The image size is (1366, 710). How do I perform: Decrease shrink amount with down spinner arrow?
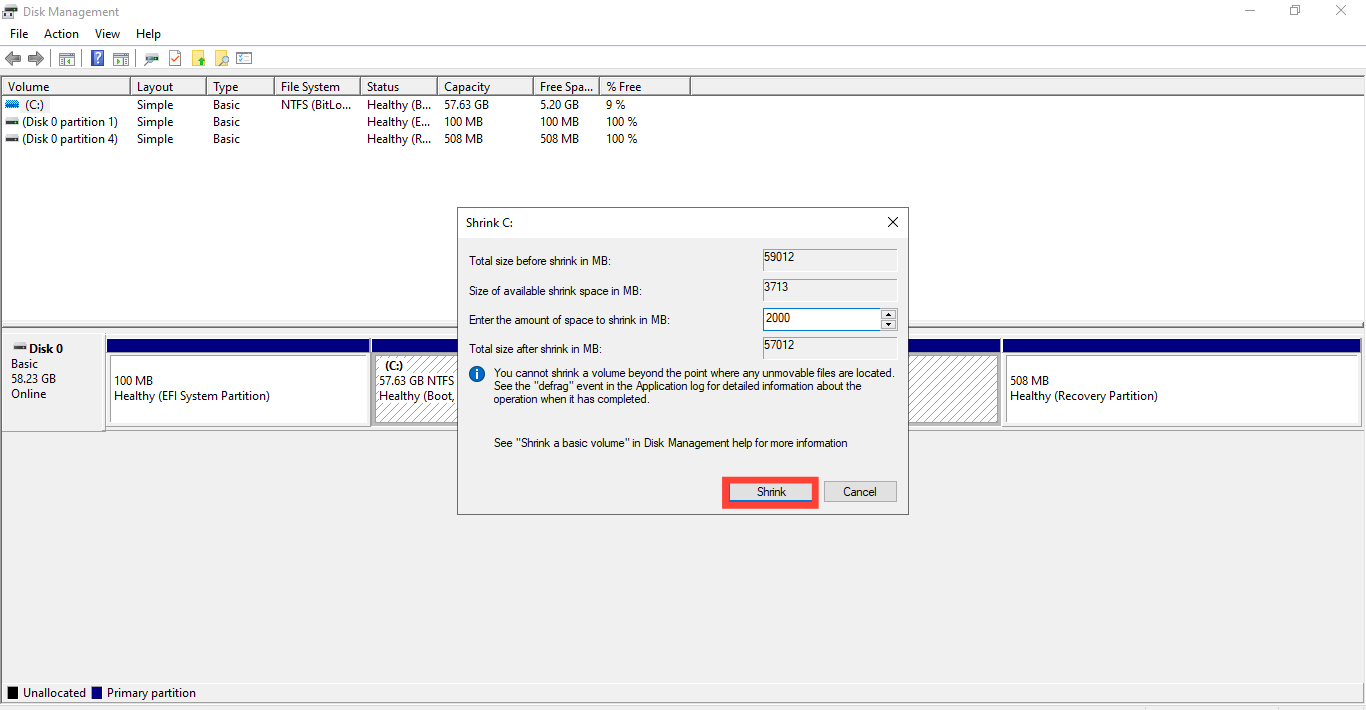coord(889,324)
